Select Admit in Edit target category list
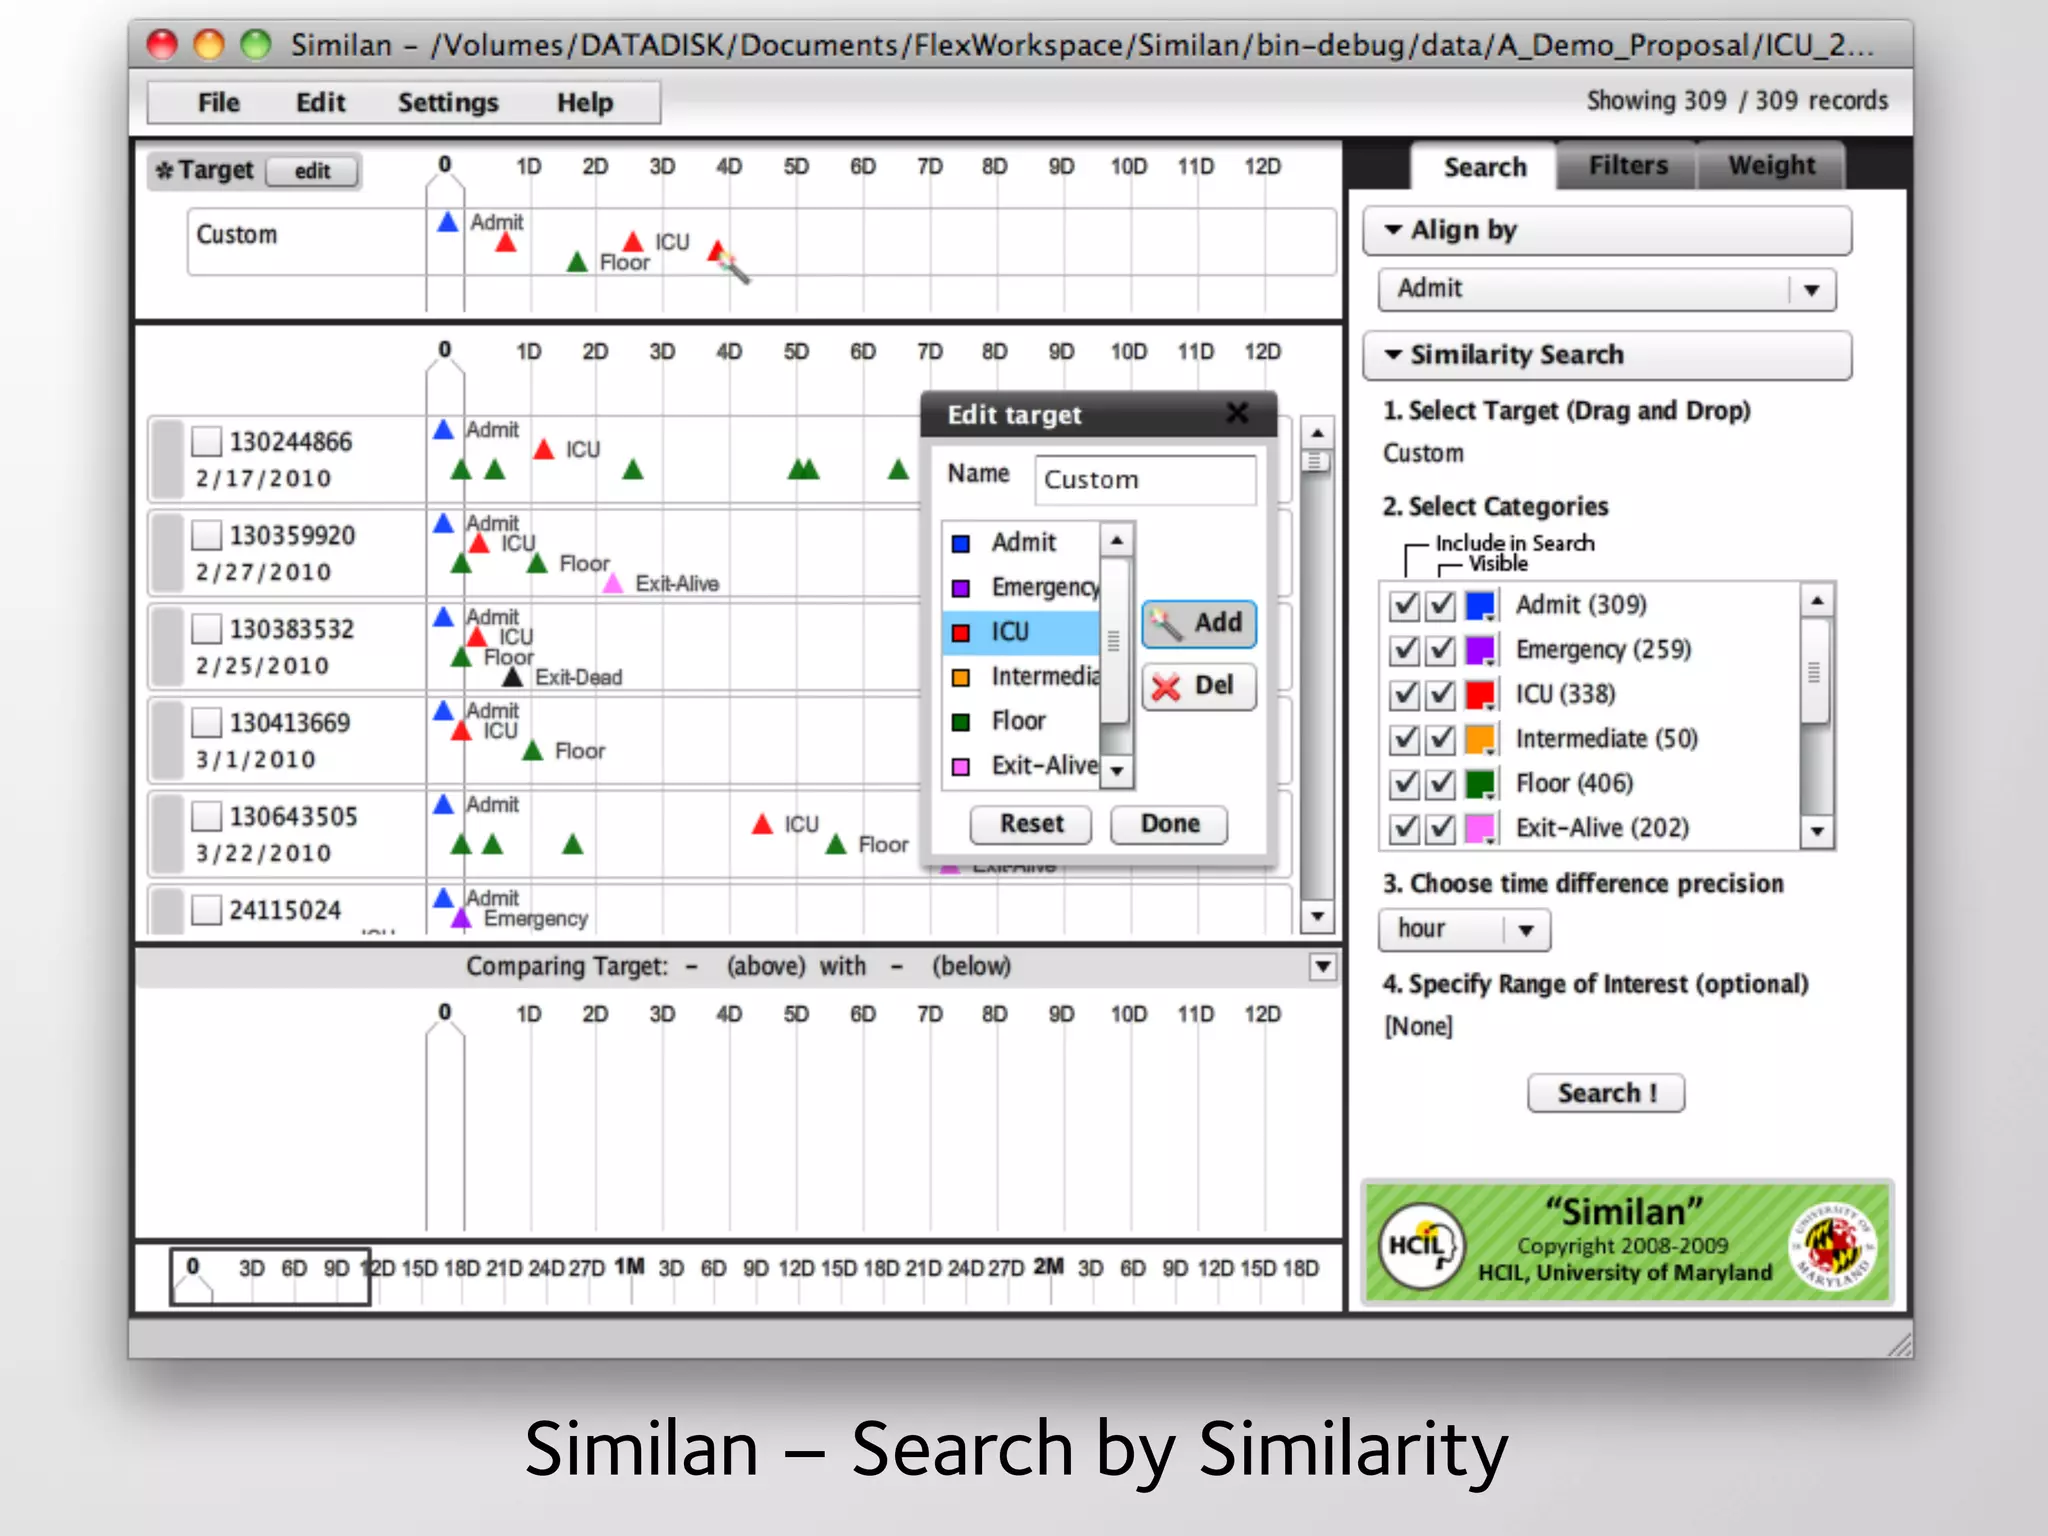This screenshot has width=2048, height=1536. pos(1020,542)
